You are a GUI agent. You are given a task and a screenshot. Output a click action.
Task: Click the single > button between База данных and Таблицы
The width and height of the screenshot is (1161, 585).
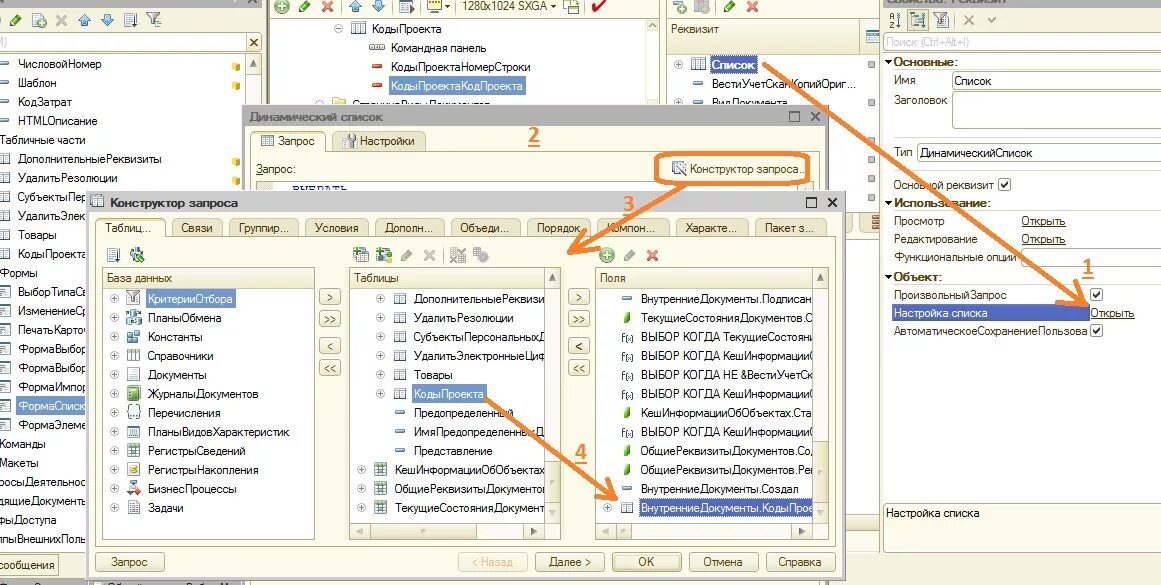(329, 298)
